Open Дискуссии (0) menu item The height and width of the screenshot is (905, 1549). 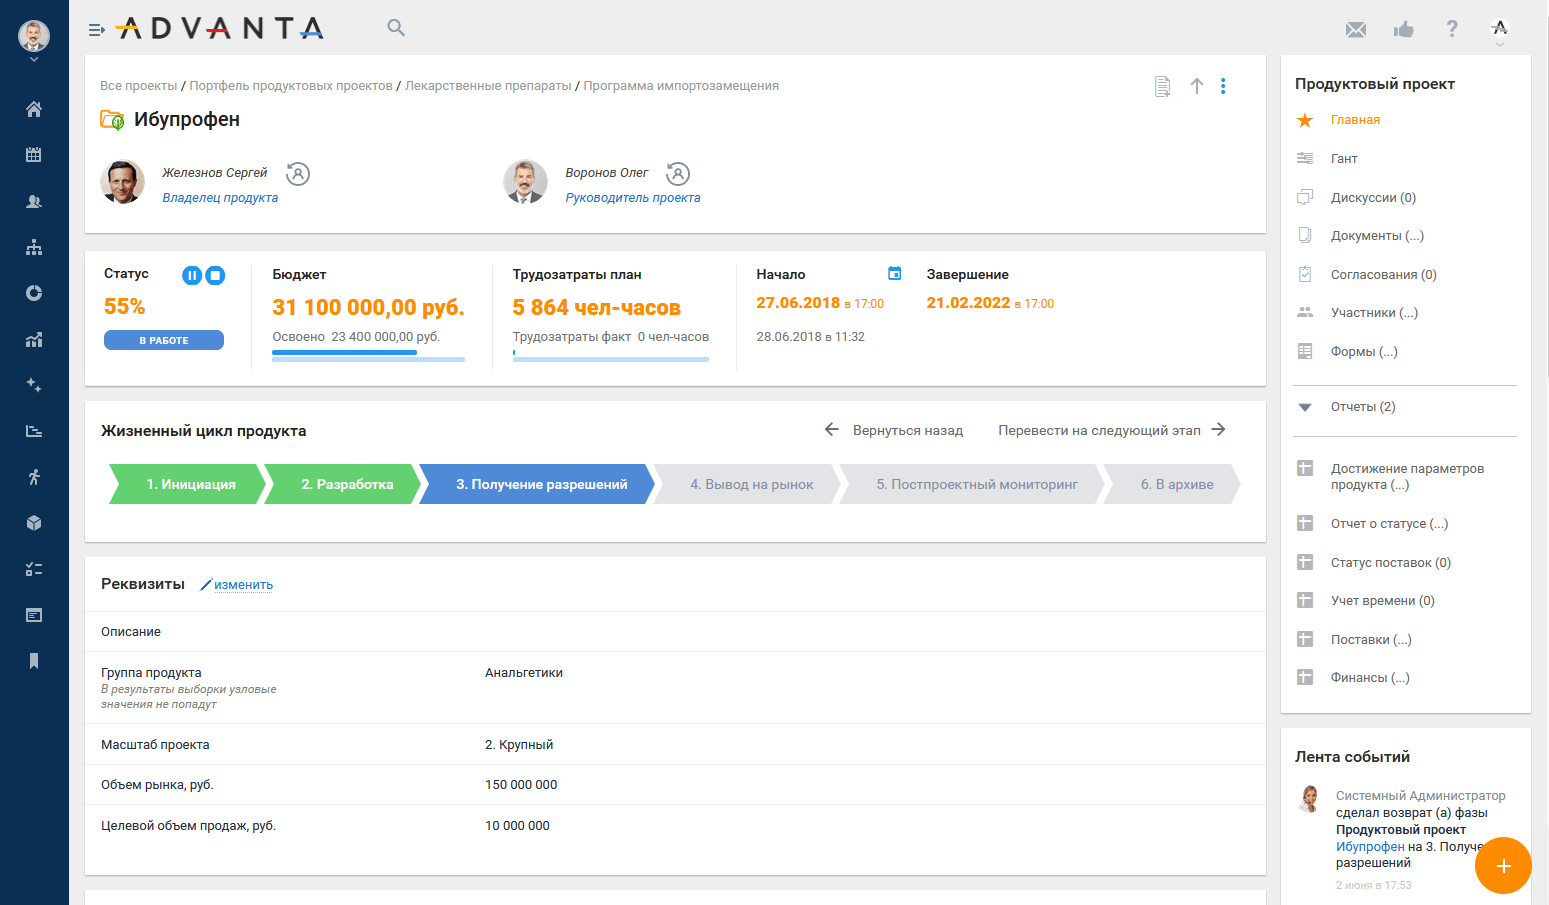point(1373,198)
